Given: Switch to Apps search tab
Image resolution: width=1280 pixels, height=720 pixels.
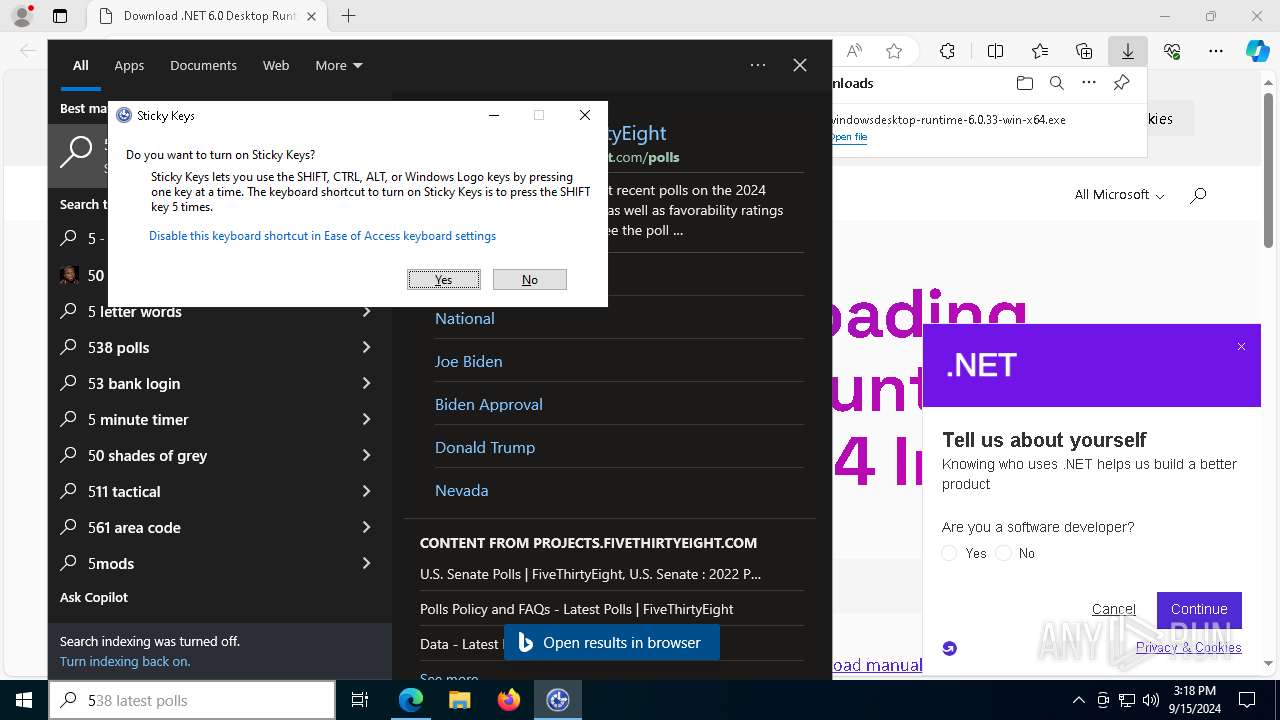Looking at the screenshot, I should [x=129, y=65].
